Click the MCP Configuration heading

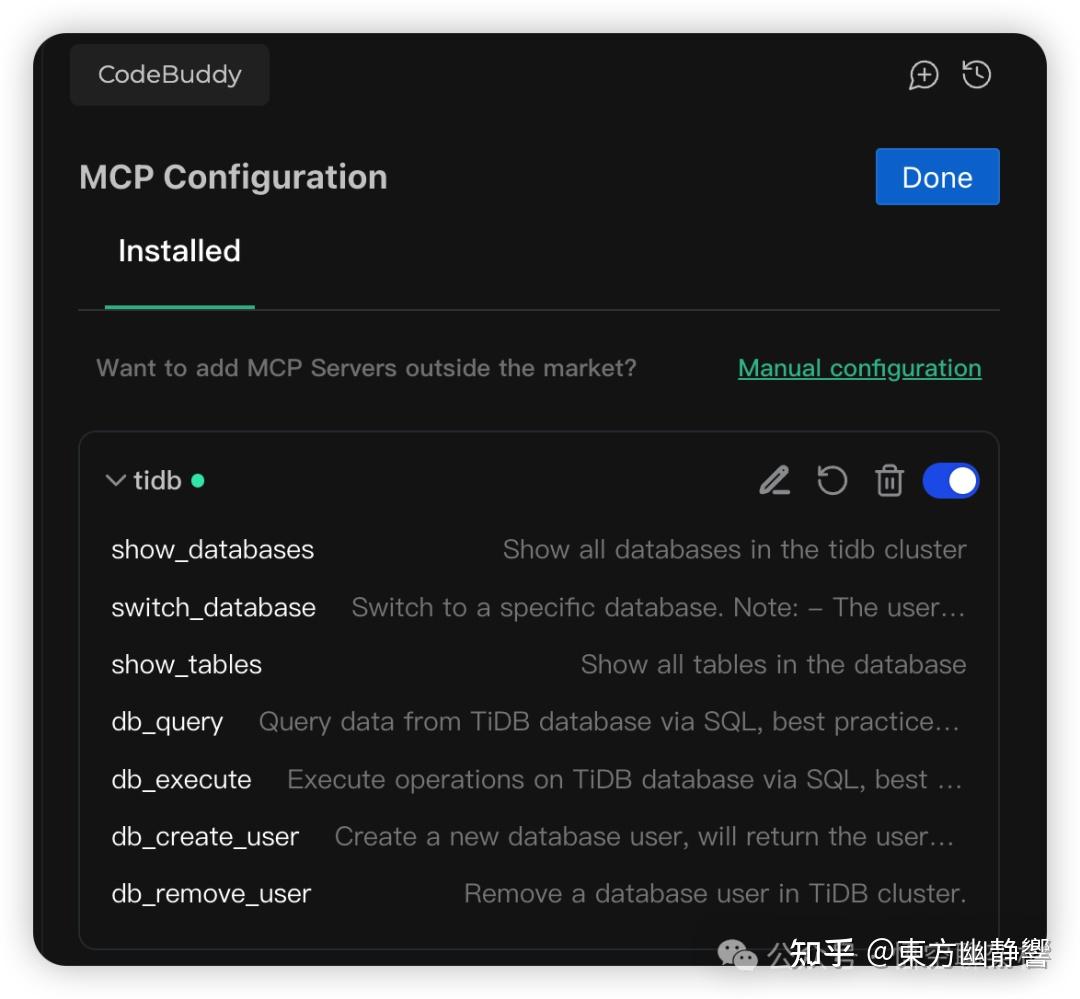click(x=233, y=177)
